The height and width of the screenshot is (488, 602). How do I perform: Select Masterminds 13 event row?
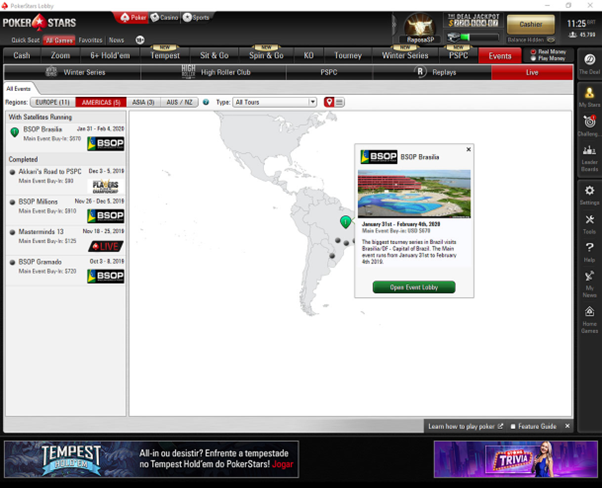pyautogui.click(x=66, y=240)
